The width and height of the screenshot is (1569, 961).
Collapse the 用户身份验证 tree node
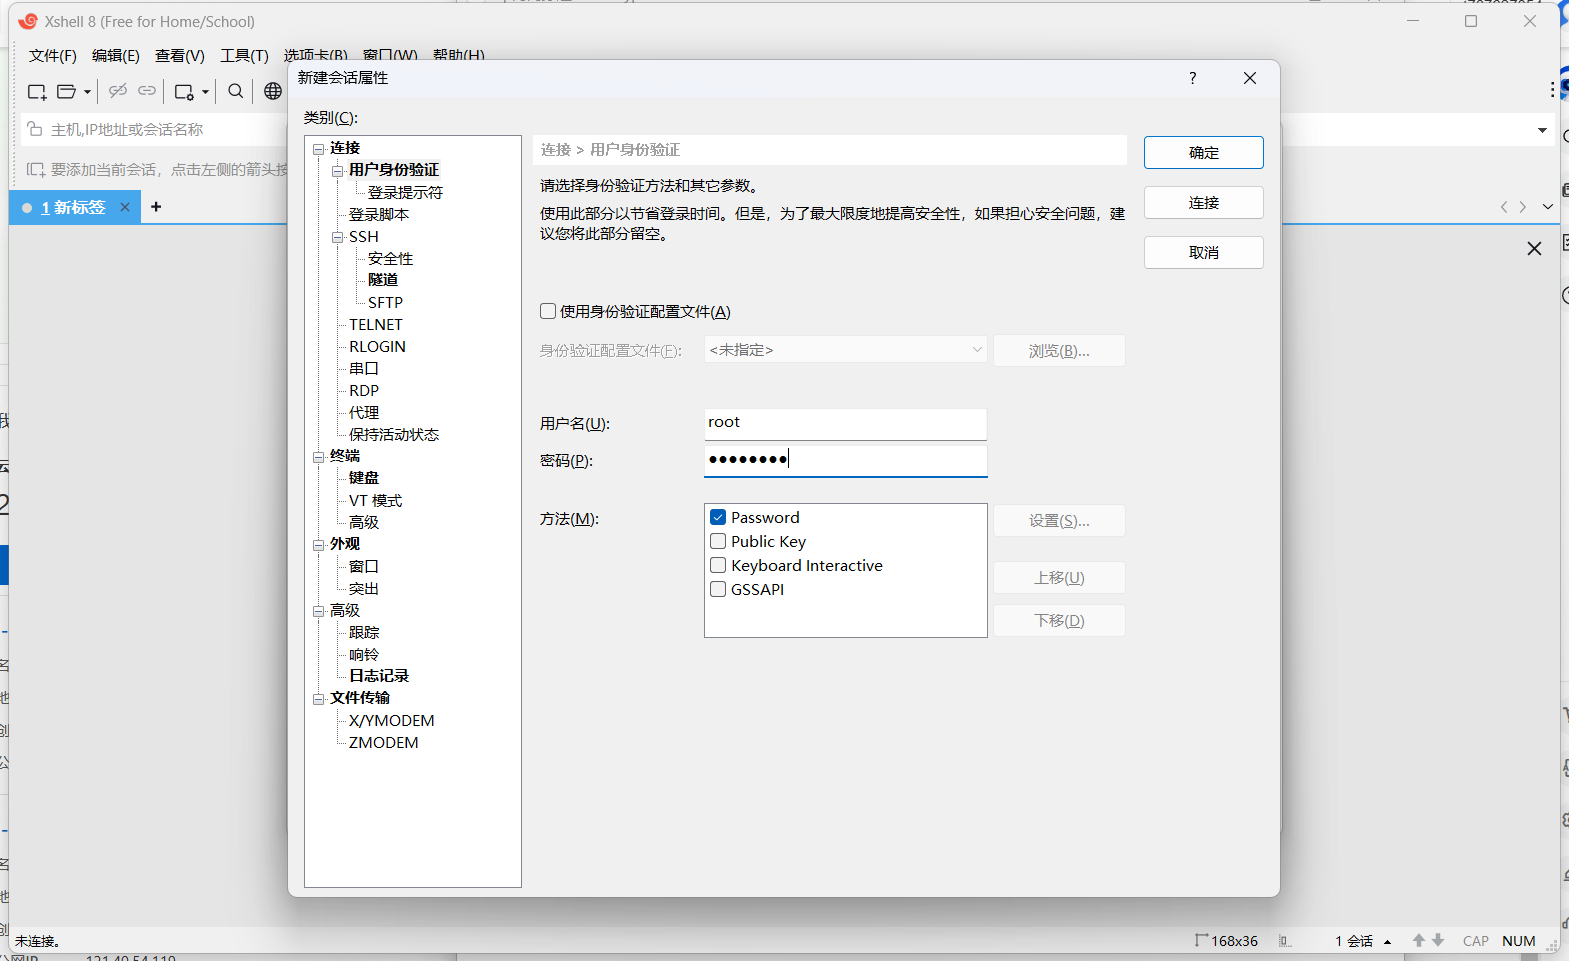point(337,171)
